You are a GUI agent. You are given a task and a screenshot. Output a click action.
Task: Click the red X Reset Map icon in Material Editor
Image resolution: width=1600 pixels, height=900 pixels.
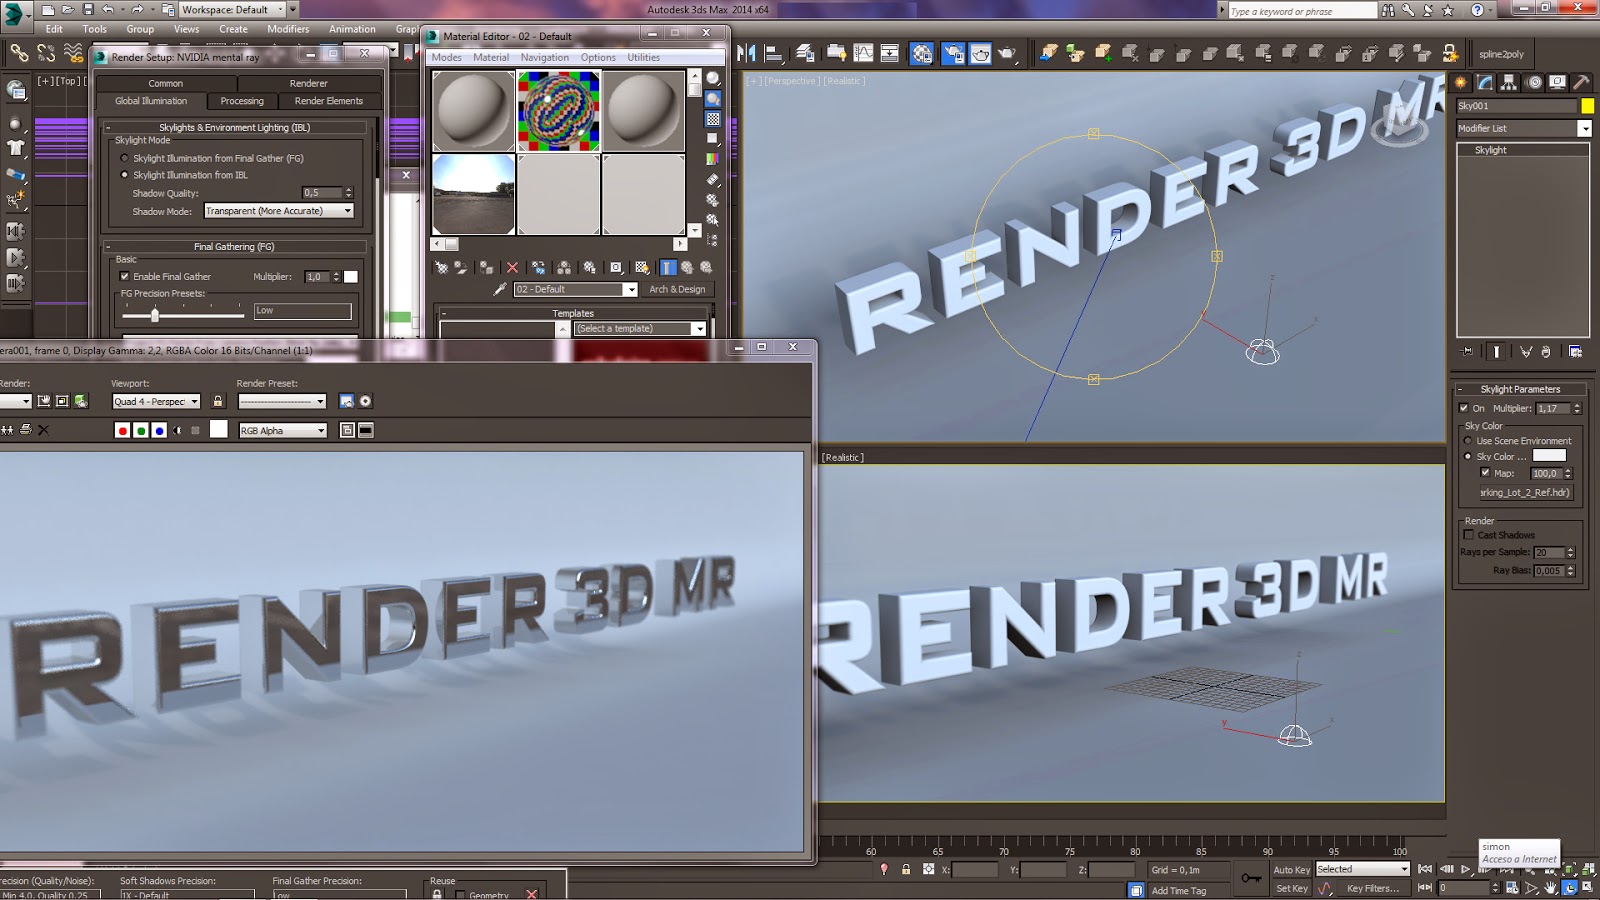pos(512,267)
